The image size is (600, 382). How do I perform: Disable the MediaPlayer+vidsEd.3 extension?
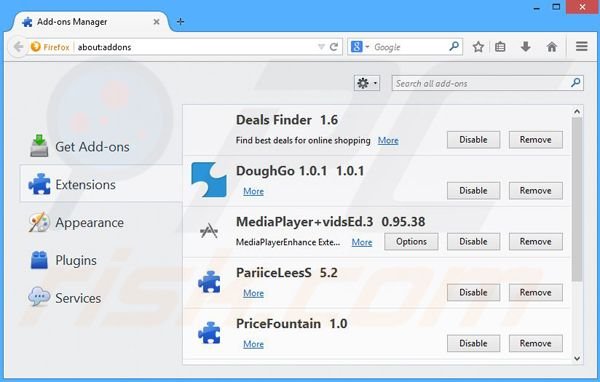click(x=473, y=242)
